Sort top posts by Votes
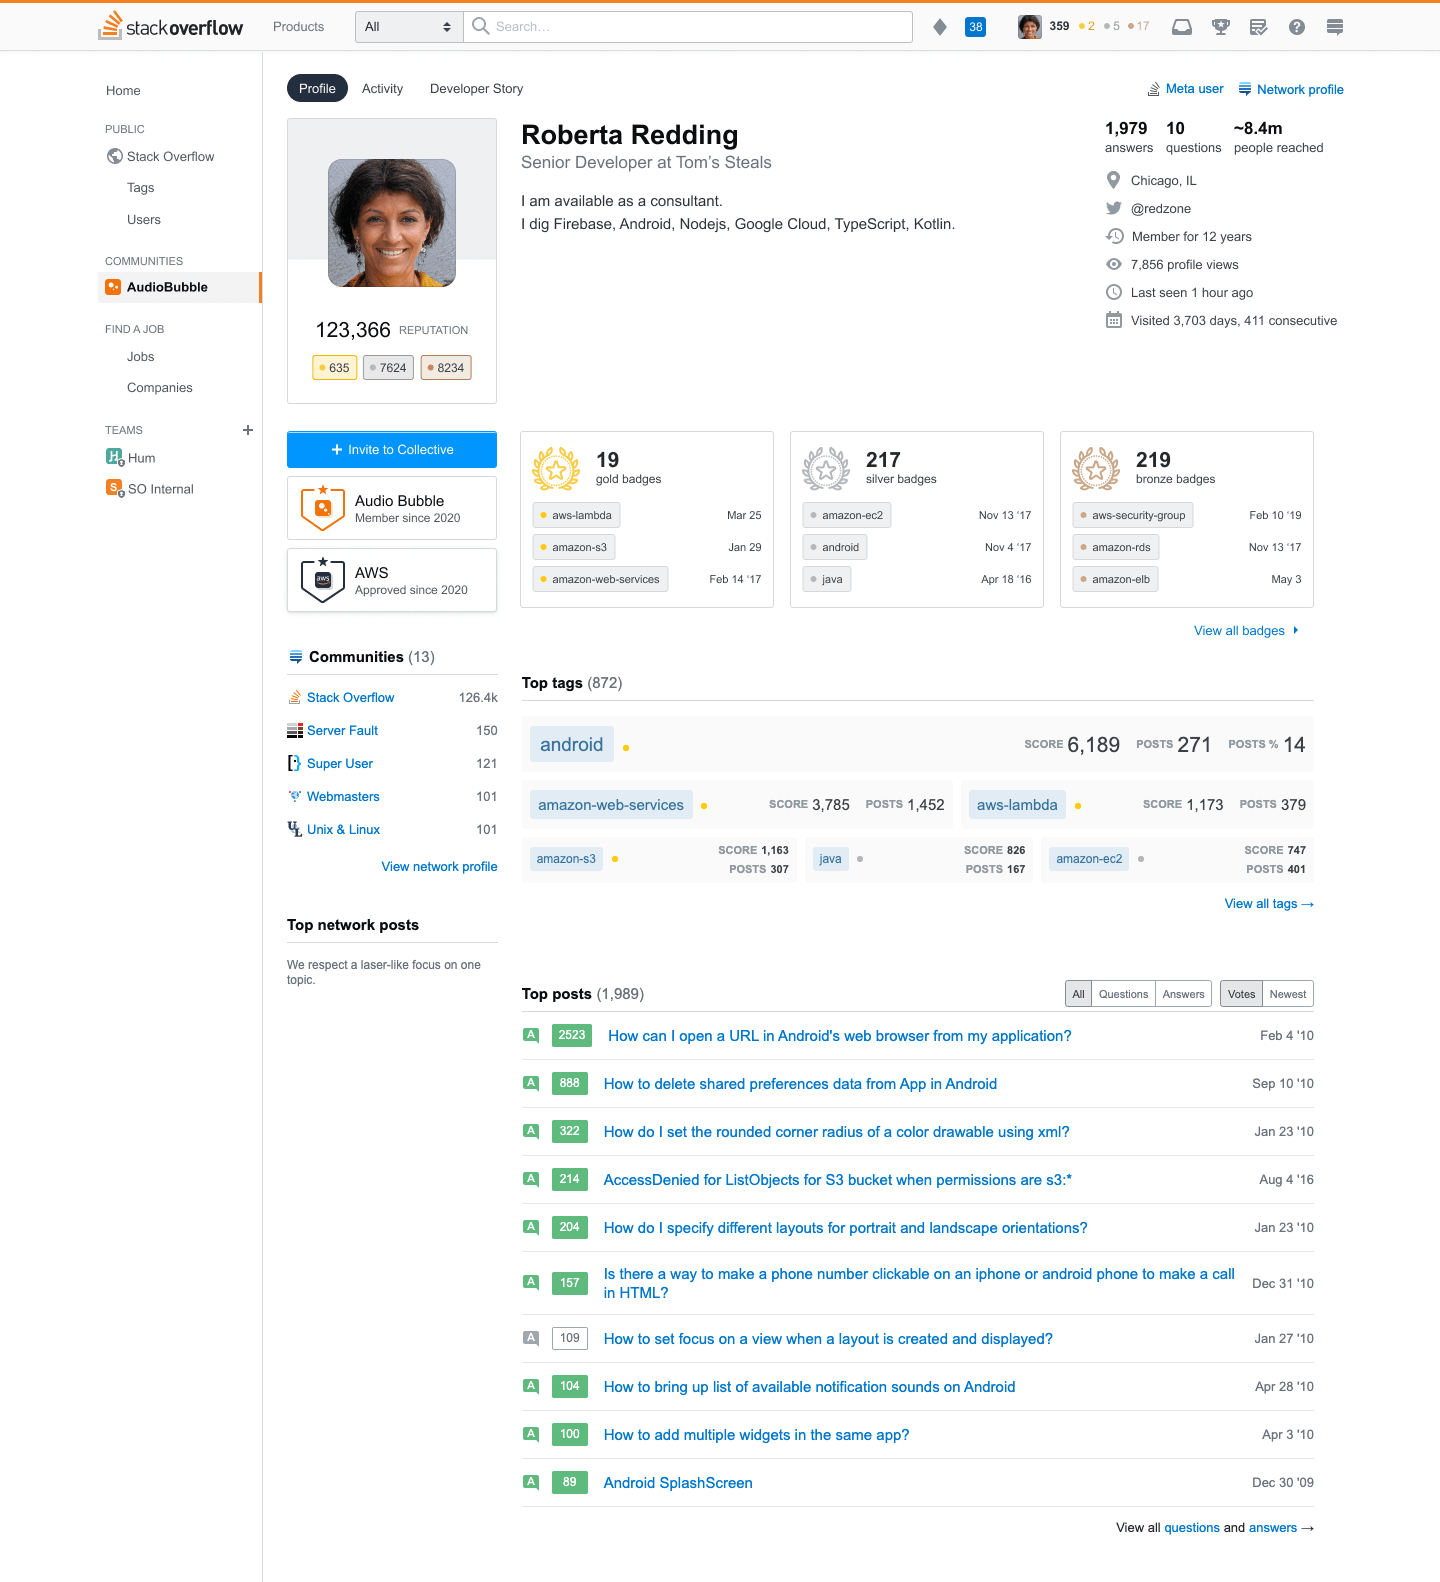The height and width of the screenshot is (1582, 1440). coord(1241,994)
